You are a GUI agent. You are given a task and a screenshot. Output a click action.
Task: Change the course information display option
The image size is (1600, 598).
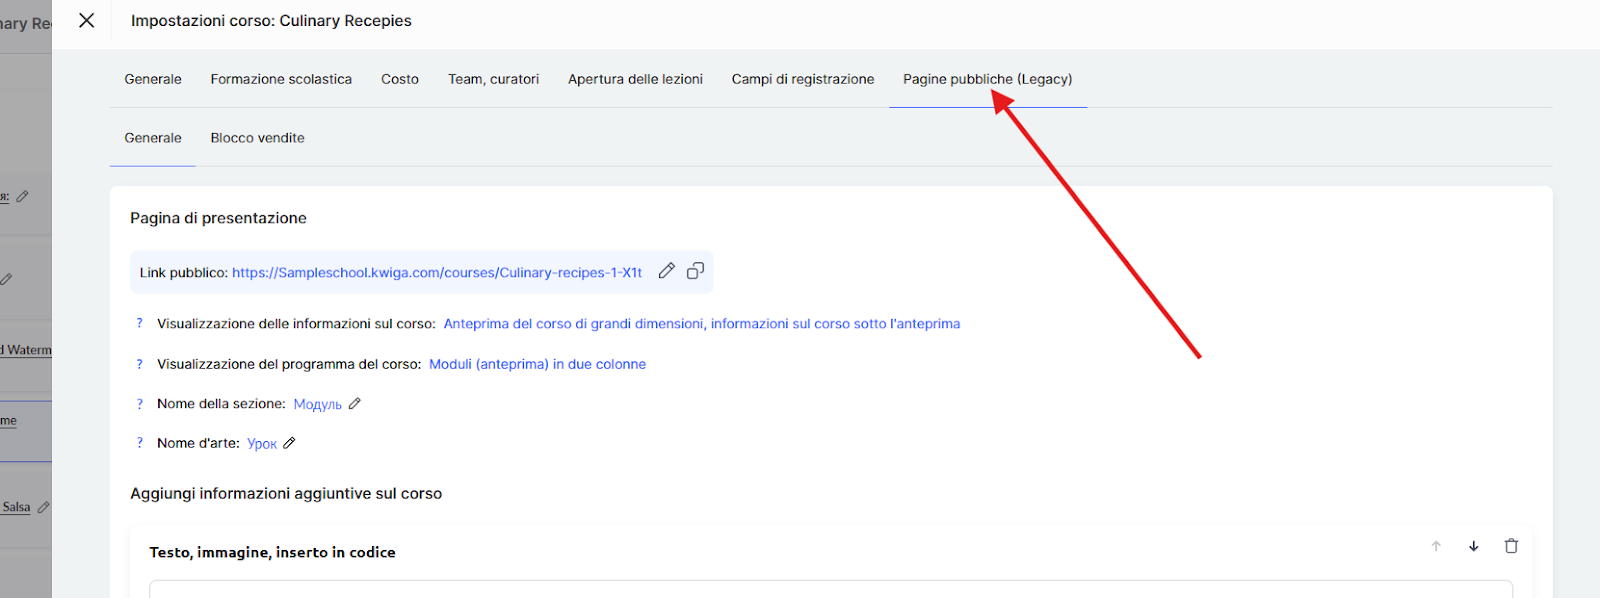coord(701,324)
